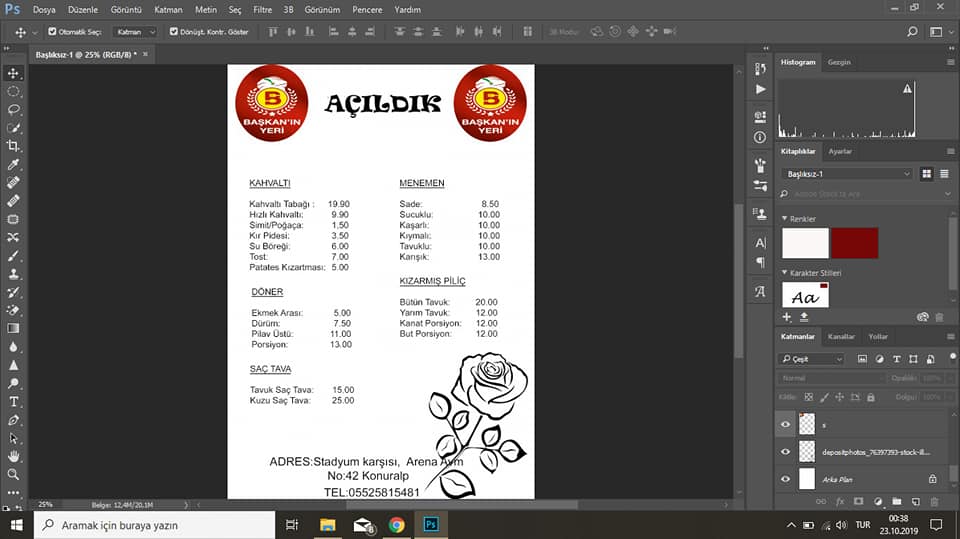The height and width of the screenshot is (539, 960).
Task: Open the Başlıksız-1 library dropdown
Action: tap(847, 174)
